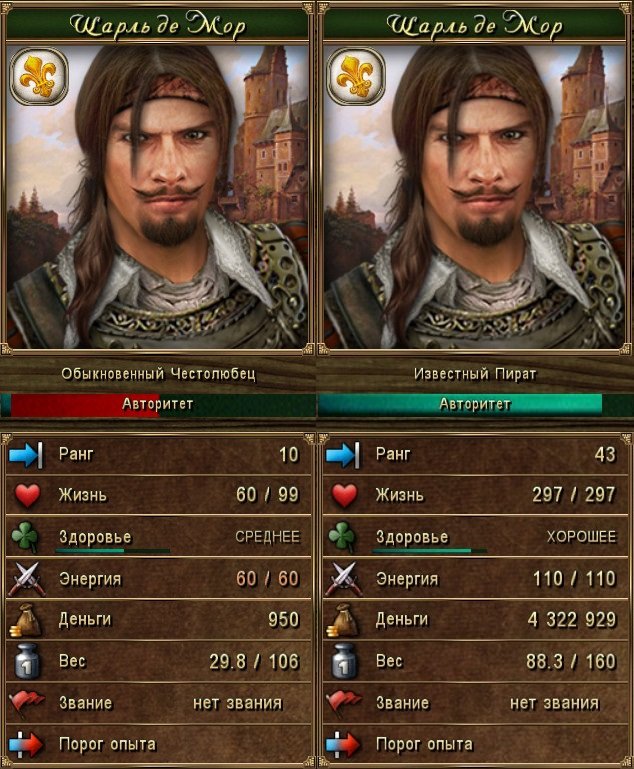
Task: Click the Здоровье progress bar in left panel
Action: tap(113, 551)
